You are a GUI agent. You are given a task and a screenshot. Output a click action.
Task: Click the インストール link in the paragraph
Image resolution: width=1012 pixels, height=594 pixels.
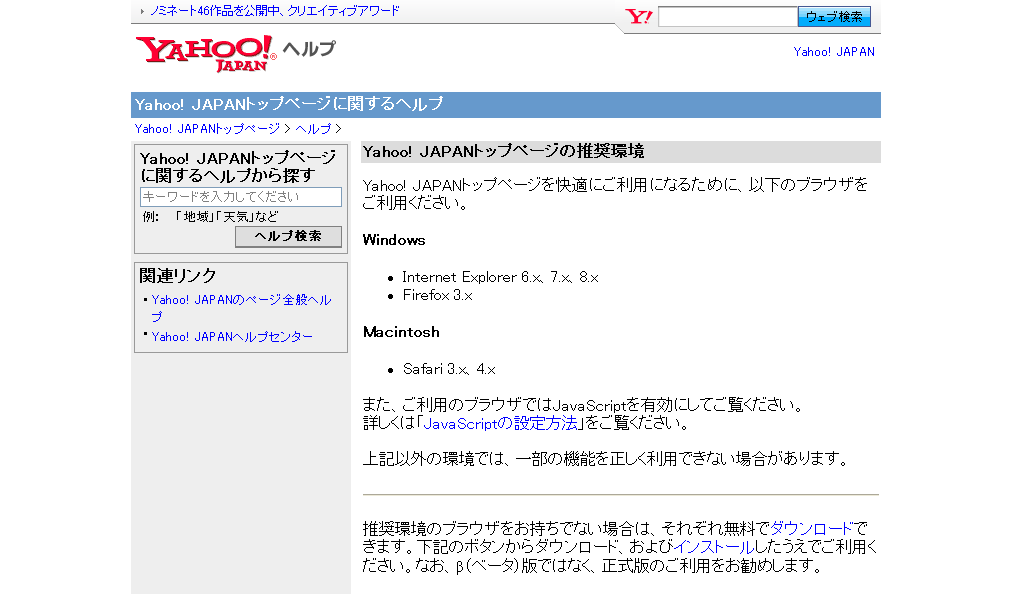(714, 547)
